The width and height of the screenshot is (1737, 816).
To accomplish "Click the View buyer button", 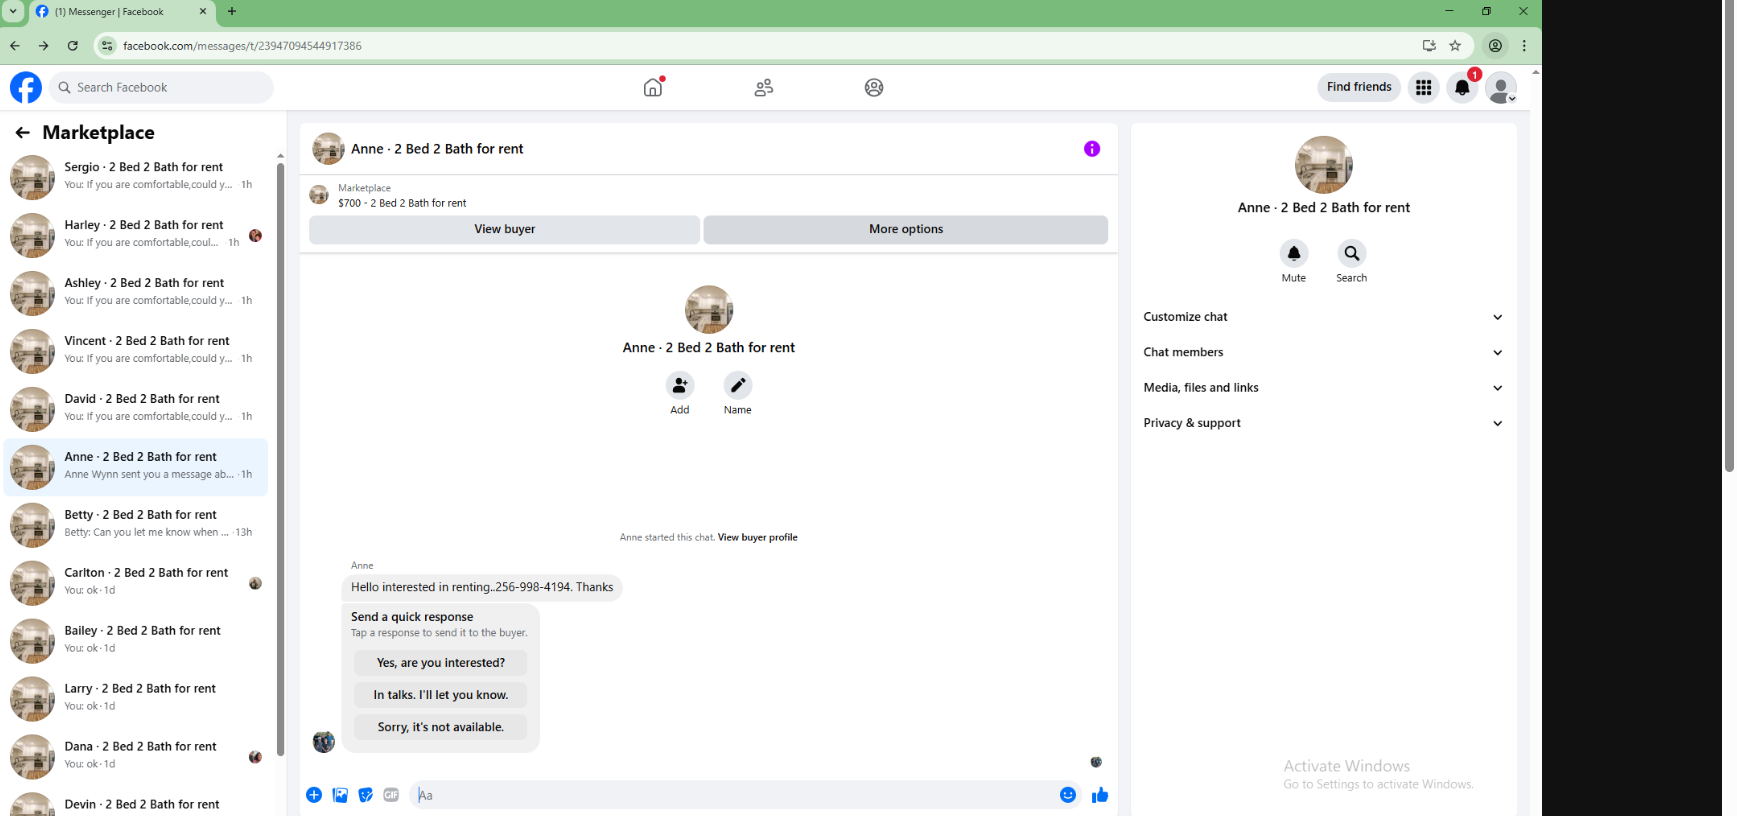I will (504, 229).
